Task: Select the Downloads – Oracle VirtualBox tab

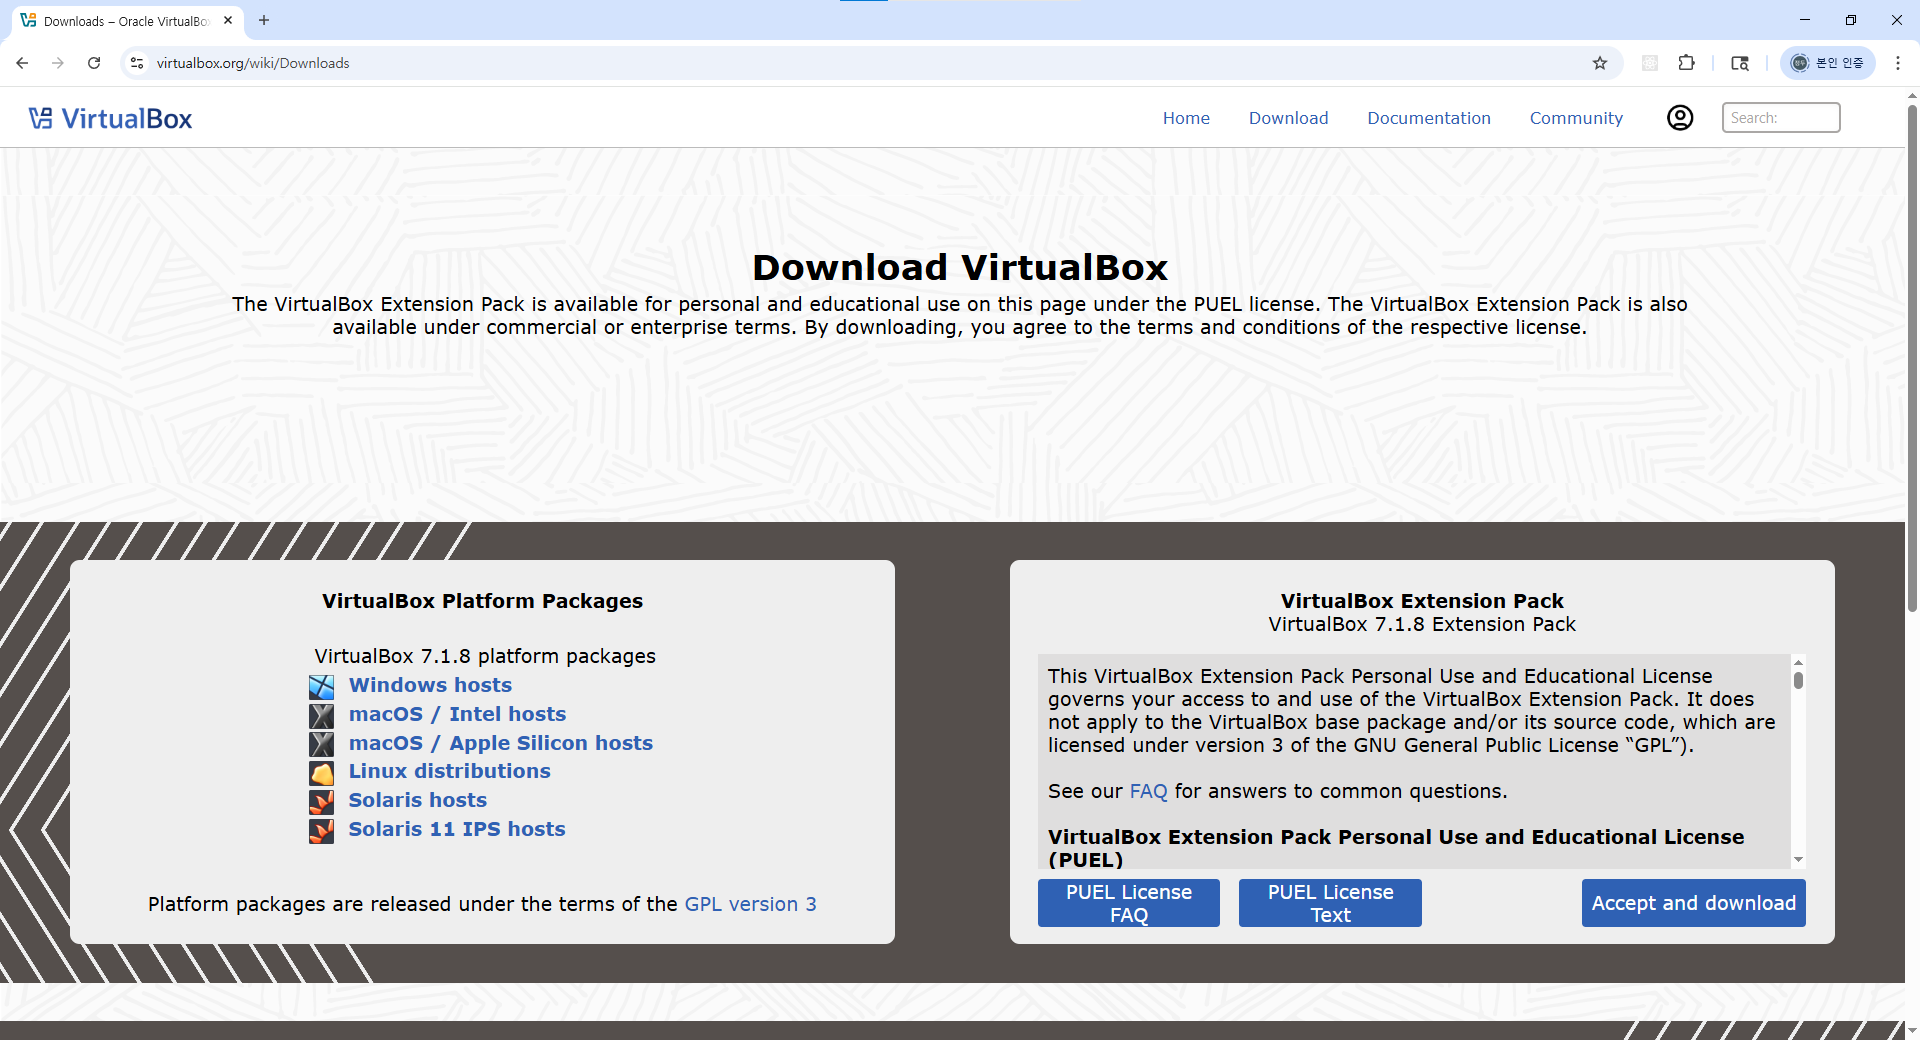Action: click(x=125, y=21)
